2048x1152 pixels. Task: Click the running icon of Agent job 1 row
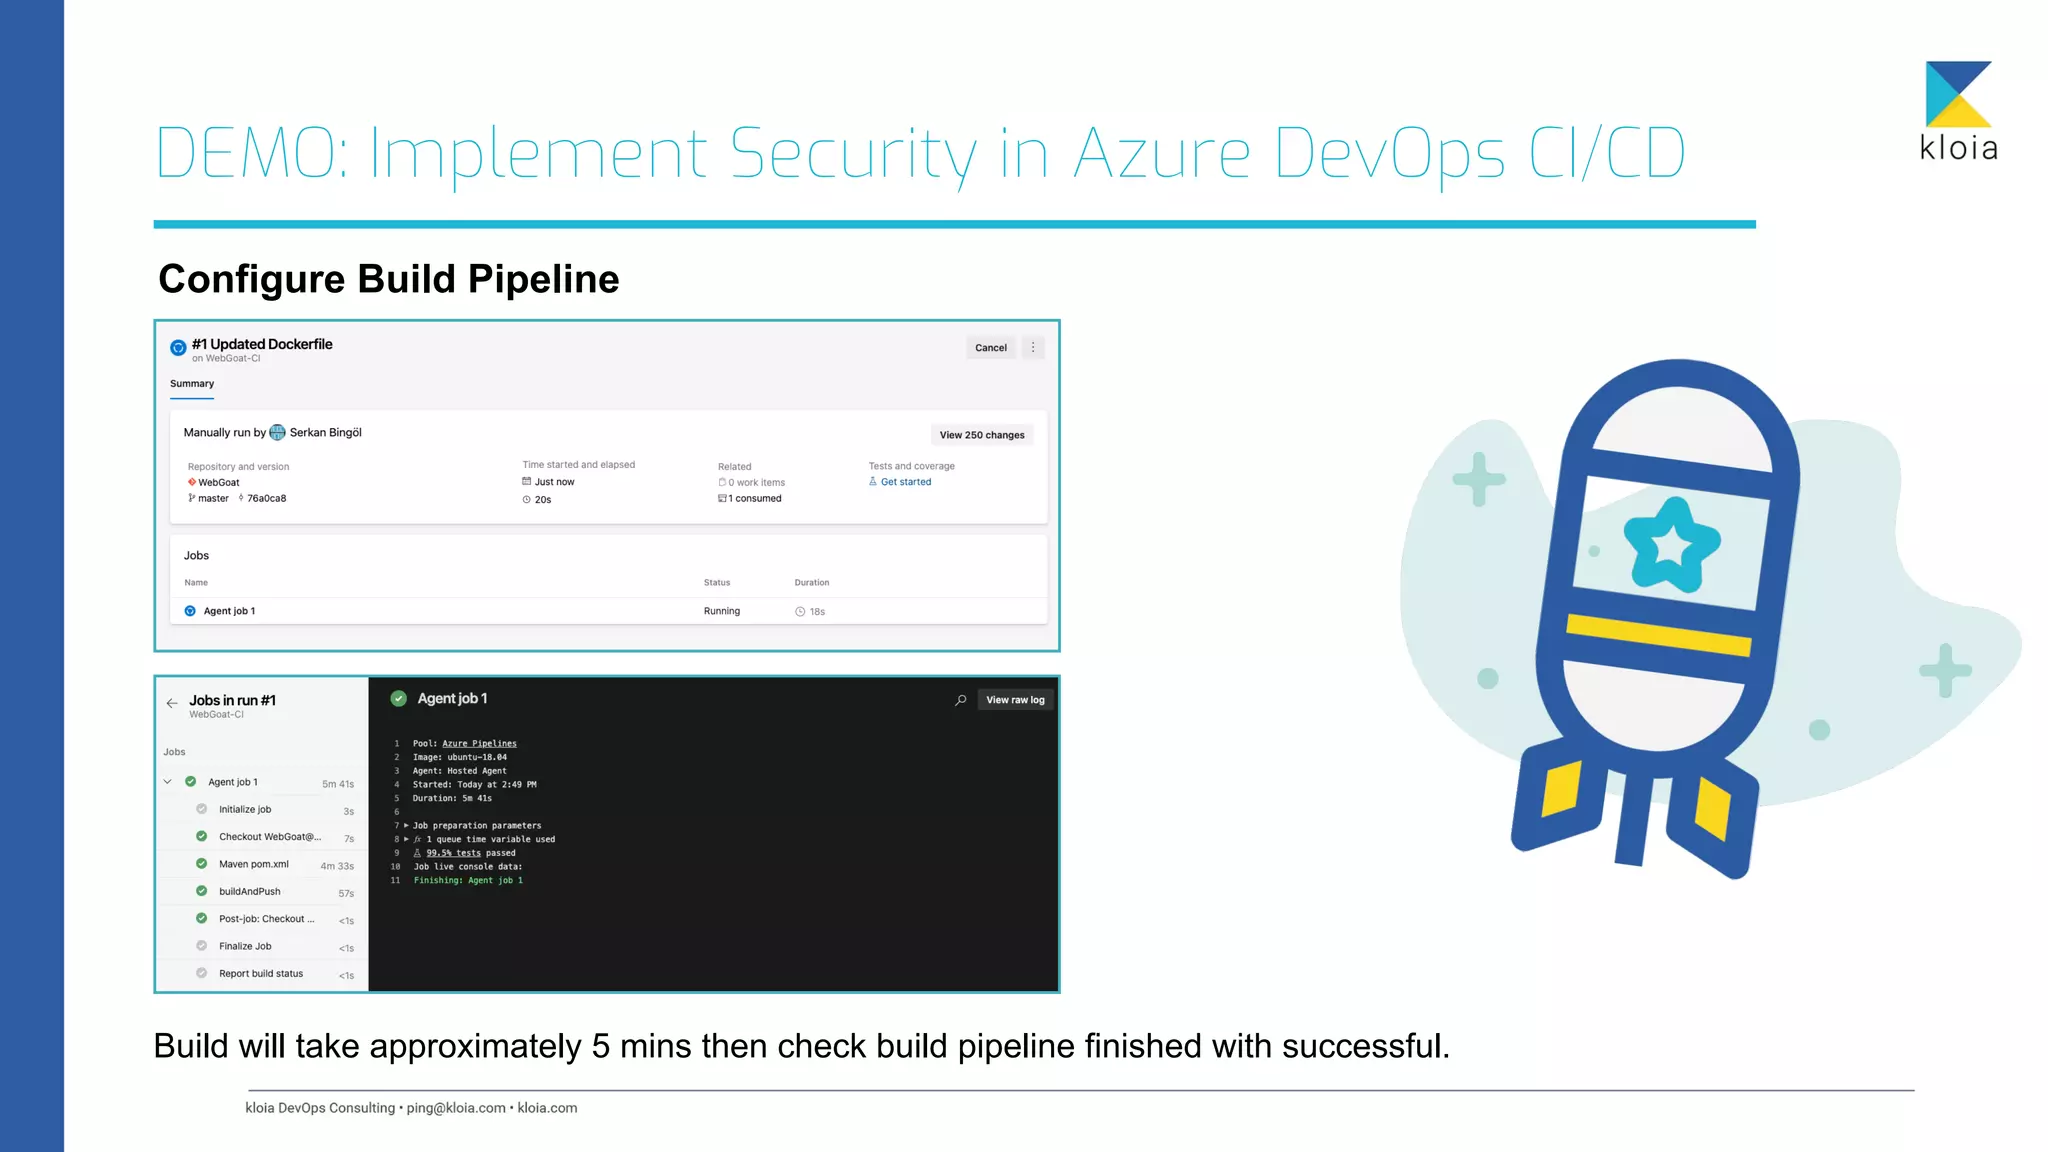pyautogui.click(x=190, y=611)
